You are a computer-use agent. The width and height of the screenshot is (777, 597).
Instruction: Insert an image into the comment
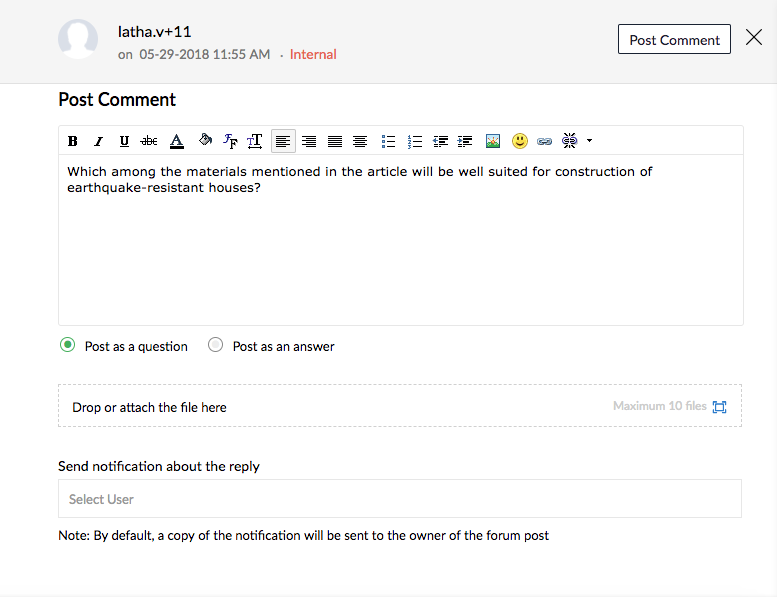click(493, 141)
